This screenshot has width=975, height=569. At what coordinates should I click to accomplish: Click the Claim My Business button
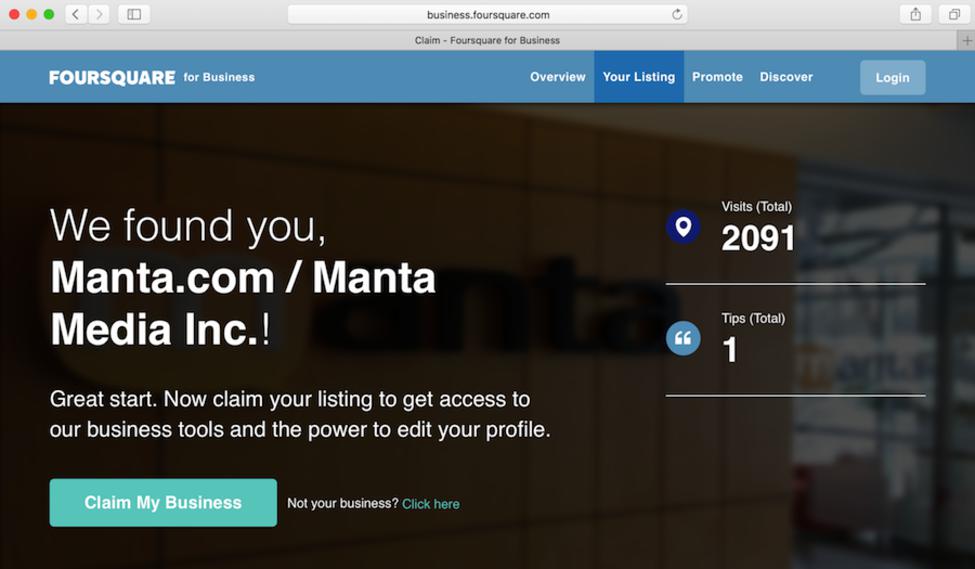coord(163,502)
